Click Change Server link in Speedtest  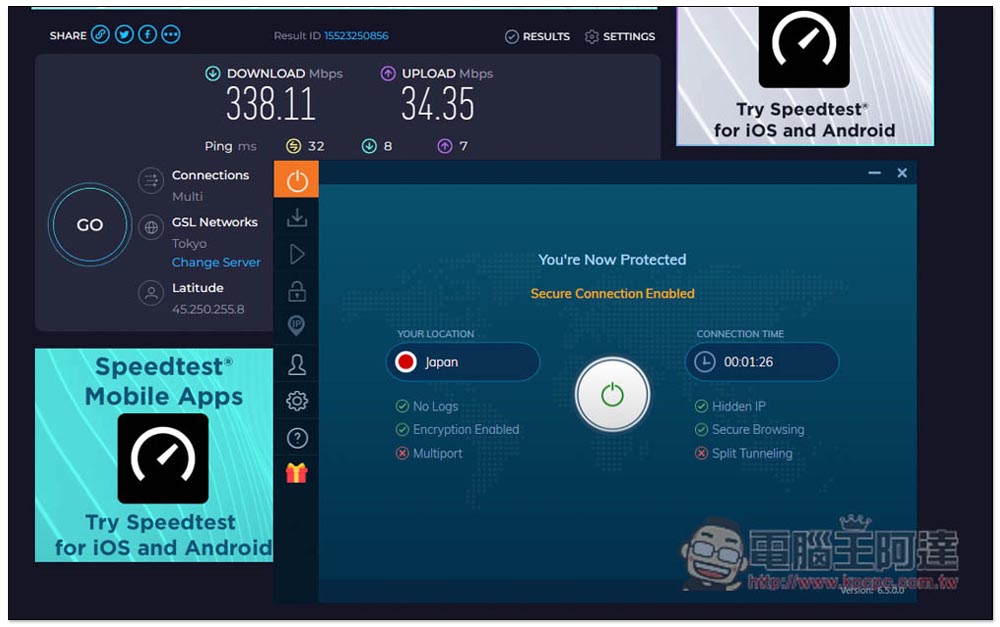tap(216, 262)
